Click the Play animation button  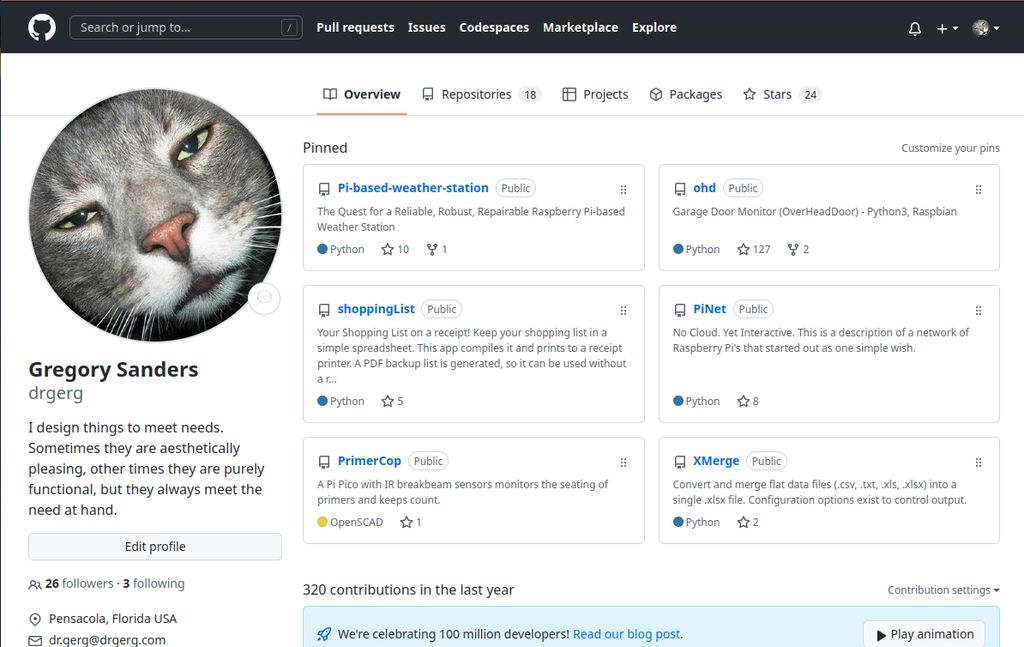924,634
